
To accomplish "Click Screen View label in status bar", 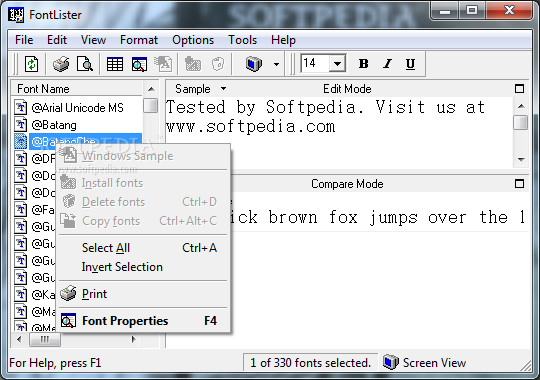I will click(434, 363).
